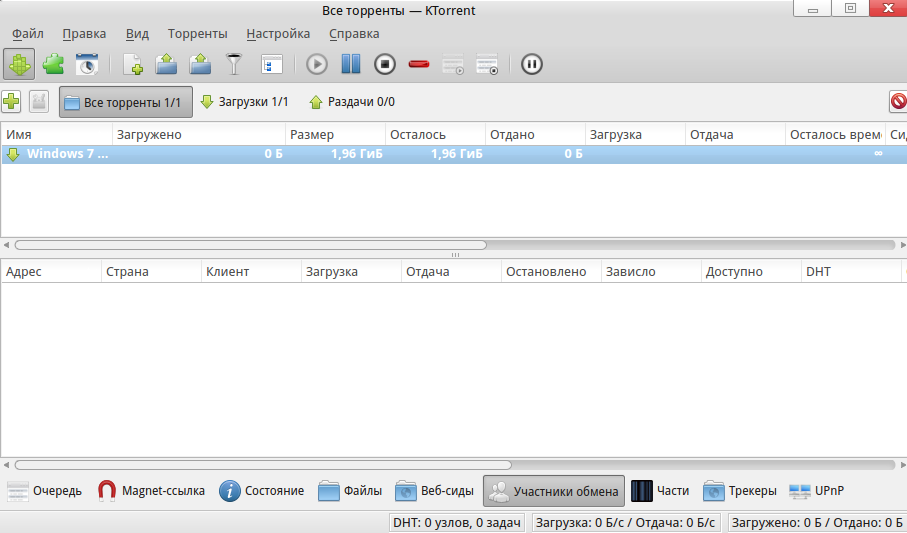Image resolution: width=907 pixels, height=533 pixels.
Task: Open the Трекеры panel
Action: (x=740, y=491)
